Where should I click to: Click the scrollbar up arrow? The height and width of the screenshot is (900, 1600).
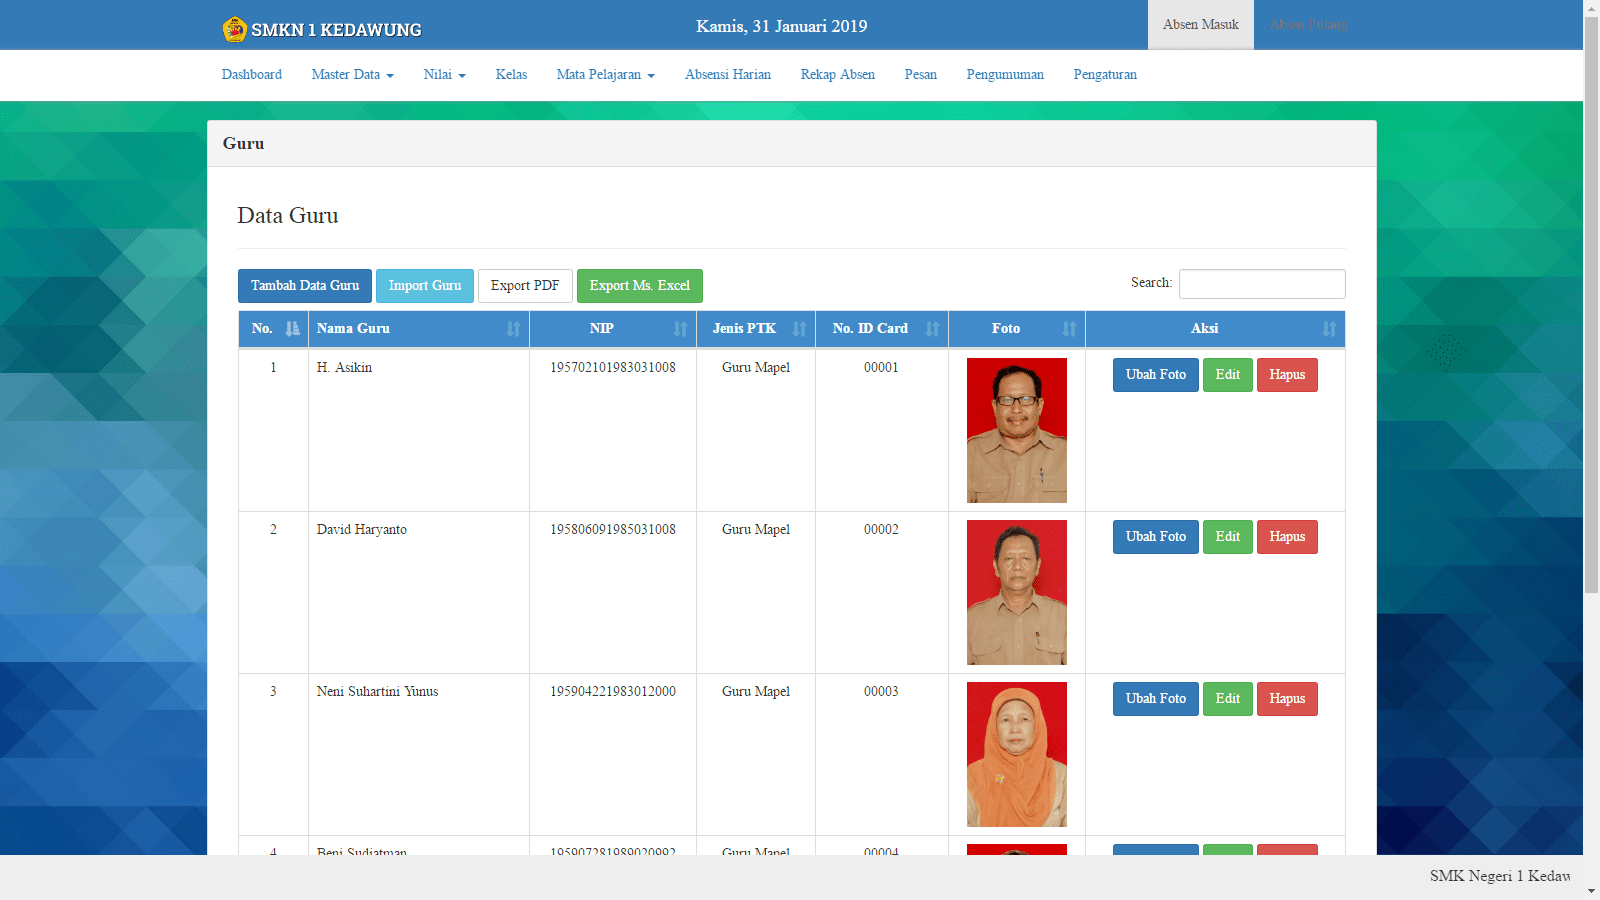pyautogui.click(x=1592, y=8)
